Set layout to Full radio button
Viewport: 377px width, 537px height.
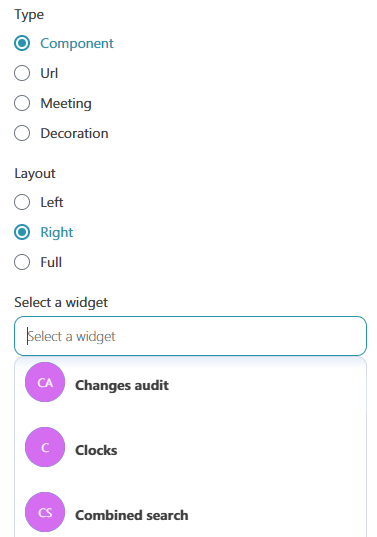coord(22,262)
